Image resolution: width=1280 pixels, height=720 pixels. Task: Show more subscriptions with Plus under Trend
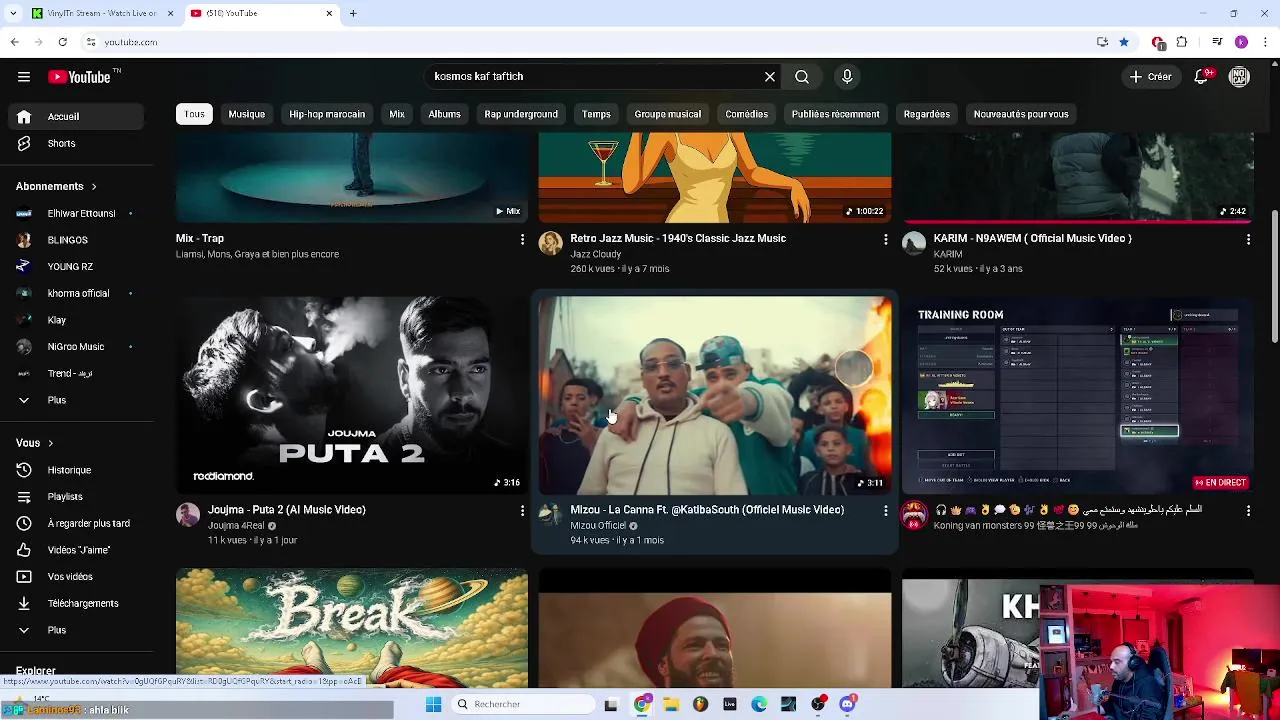[x=78, y=400]
